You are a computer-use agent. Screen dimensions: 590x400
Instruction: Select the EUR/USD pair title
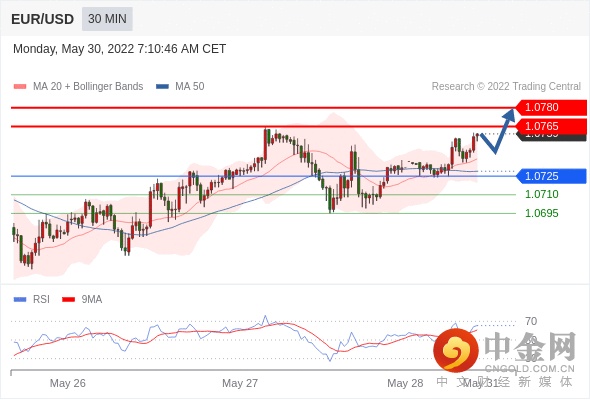coord(43,19)
